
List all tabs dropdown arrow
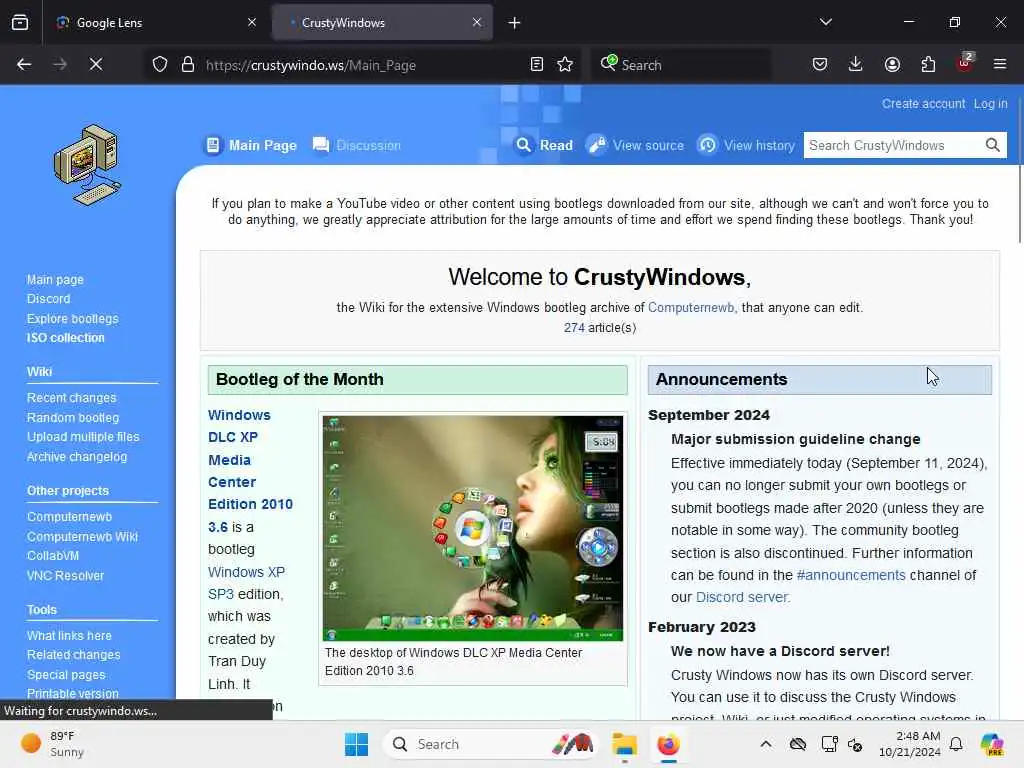coord(826,22)
